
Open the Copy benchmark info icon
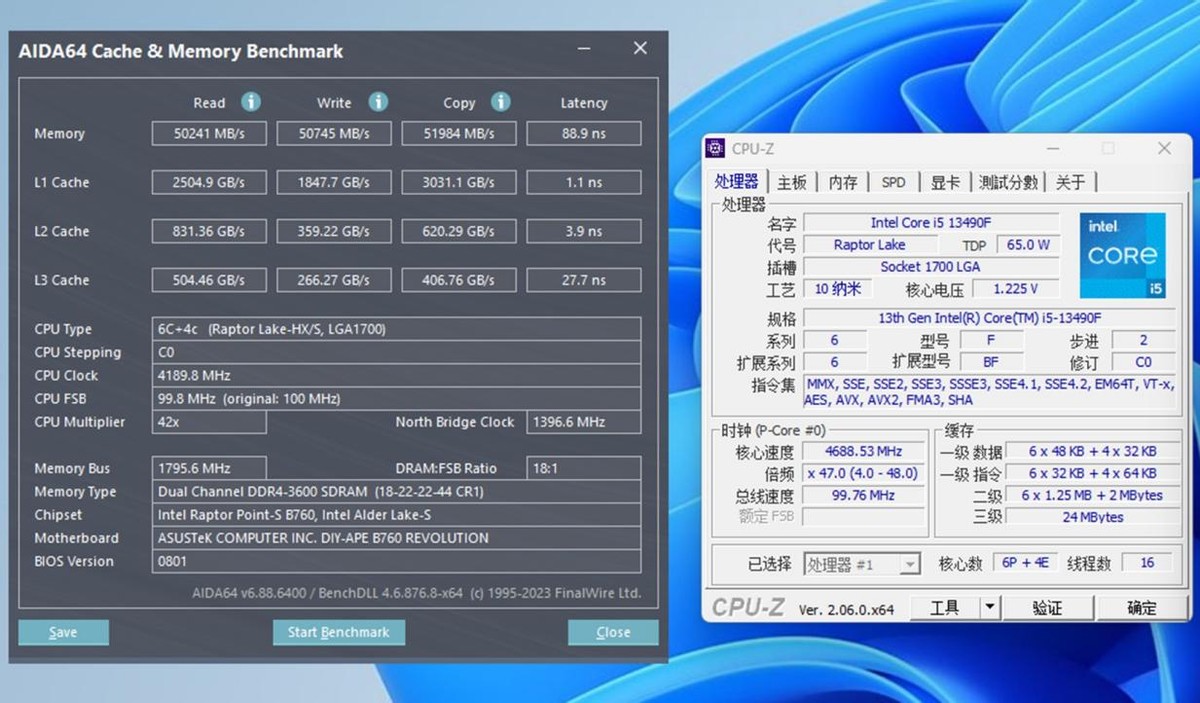coord(502,102)
